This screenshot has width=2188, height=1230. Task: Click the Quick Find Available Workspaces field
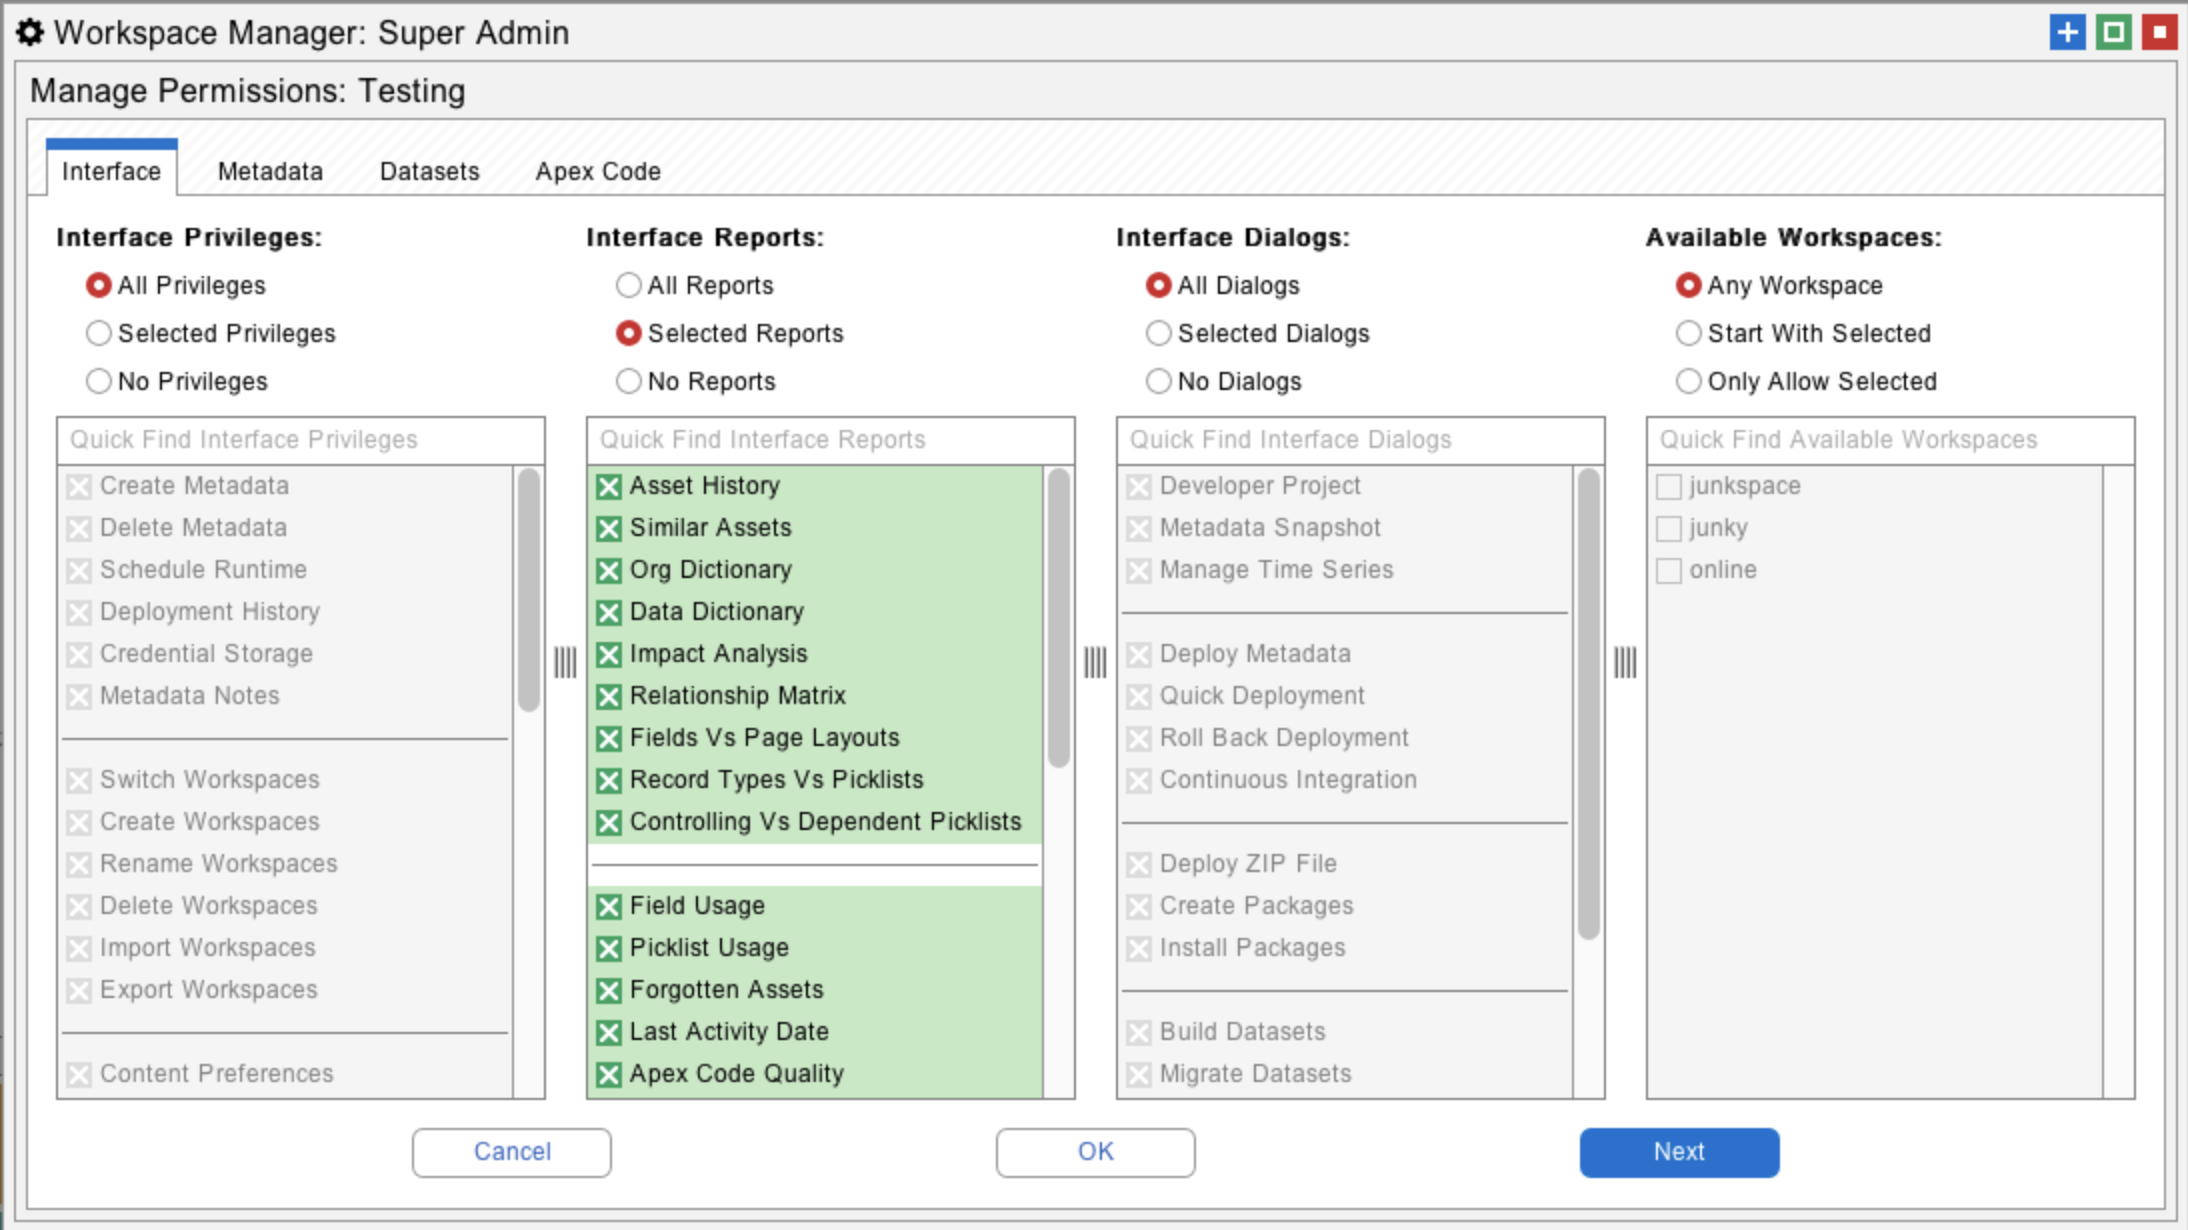click(1891, 440)
